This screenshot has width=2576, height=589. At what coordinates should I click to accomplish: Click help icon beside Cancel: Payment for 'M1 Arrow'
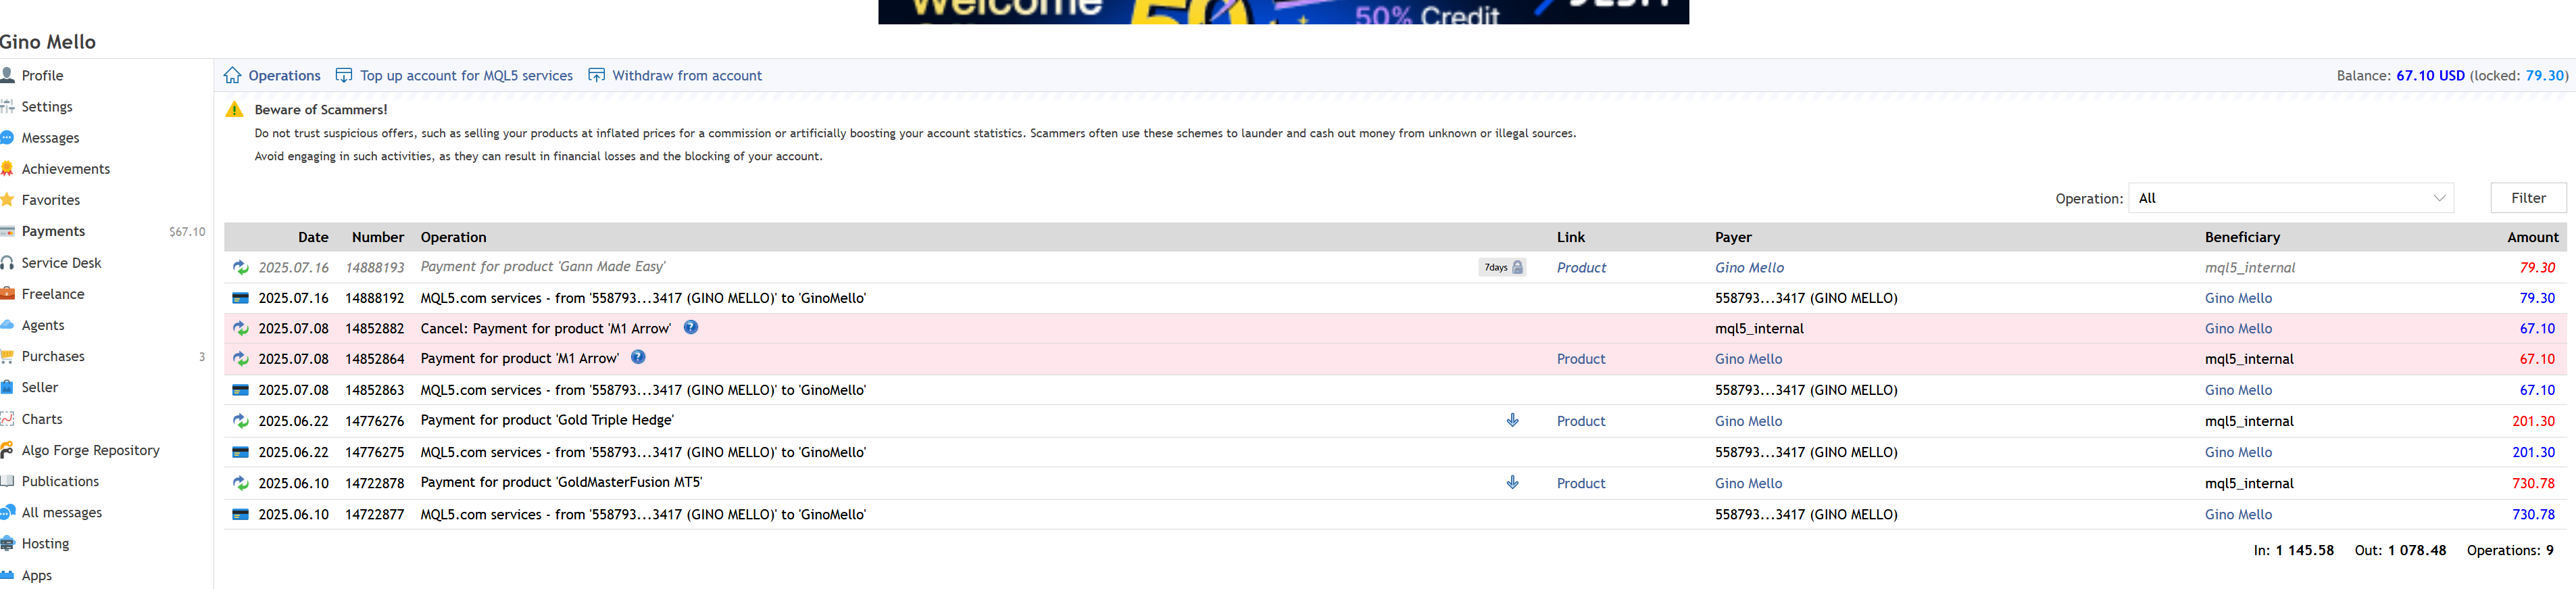pos(691,327)
